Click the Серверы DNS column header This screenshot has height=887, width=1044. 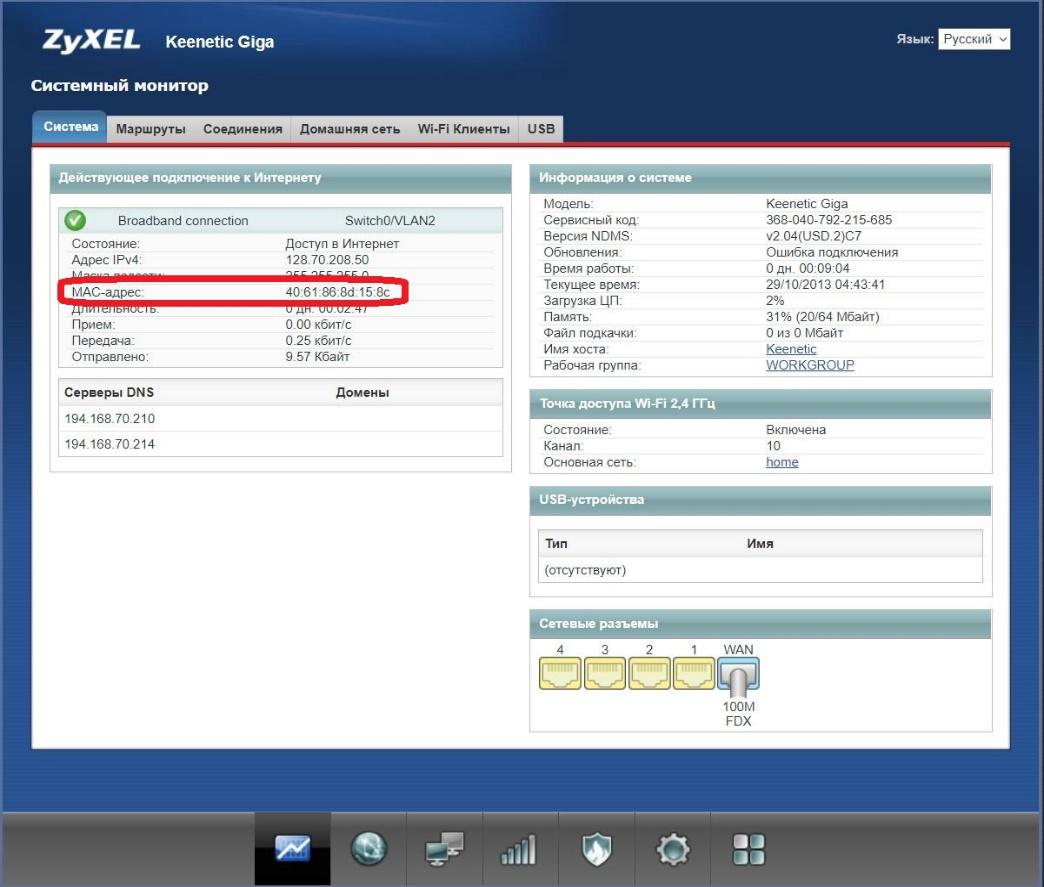109,392
